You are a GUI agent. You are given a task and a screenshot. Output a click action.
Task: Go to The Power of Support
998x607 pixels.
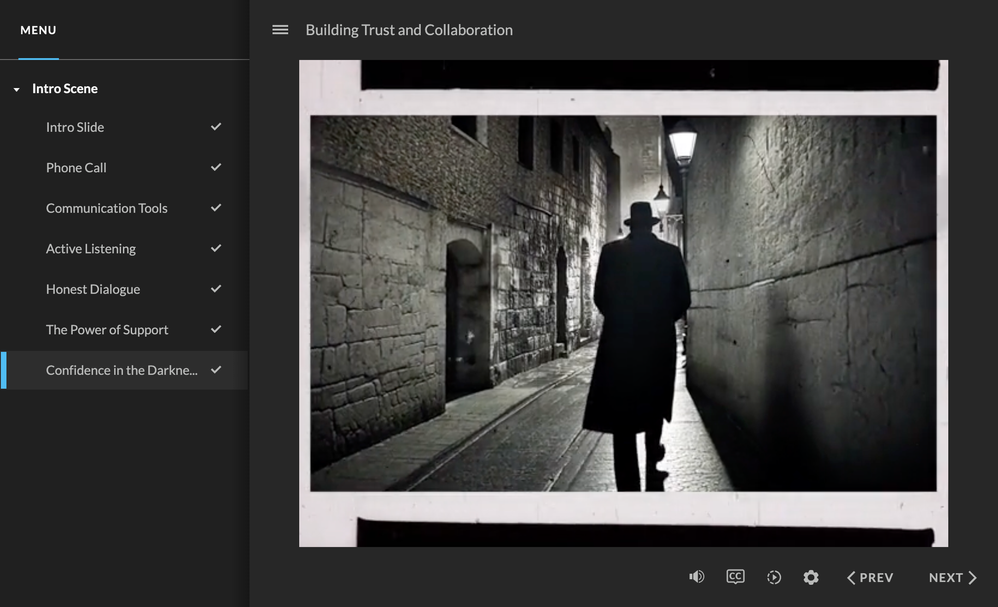[x=107, y=330]
